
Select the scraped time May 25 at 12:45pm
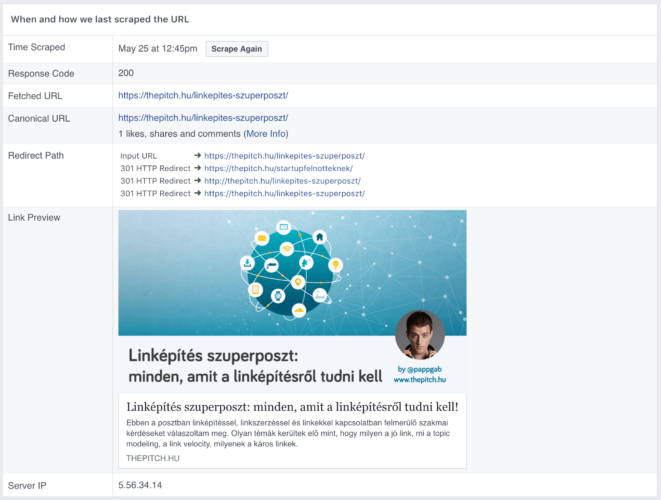pyautogui.click(x=158, y=48)
